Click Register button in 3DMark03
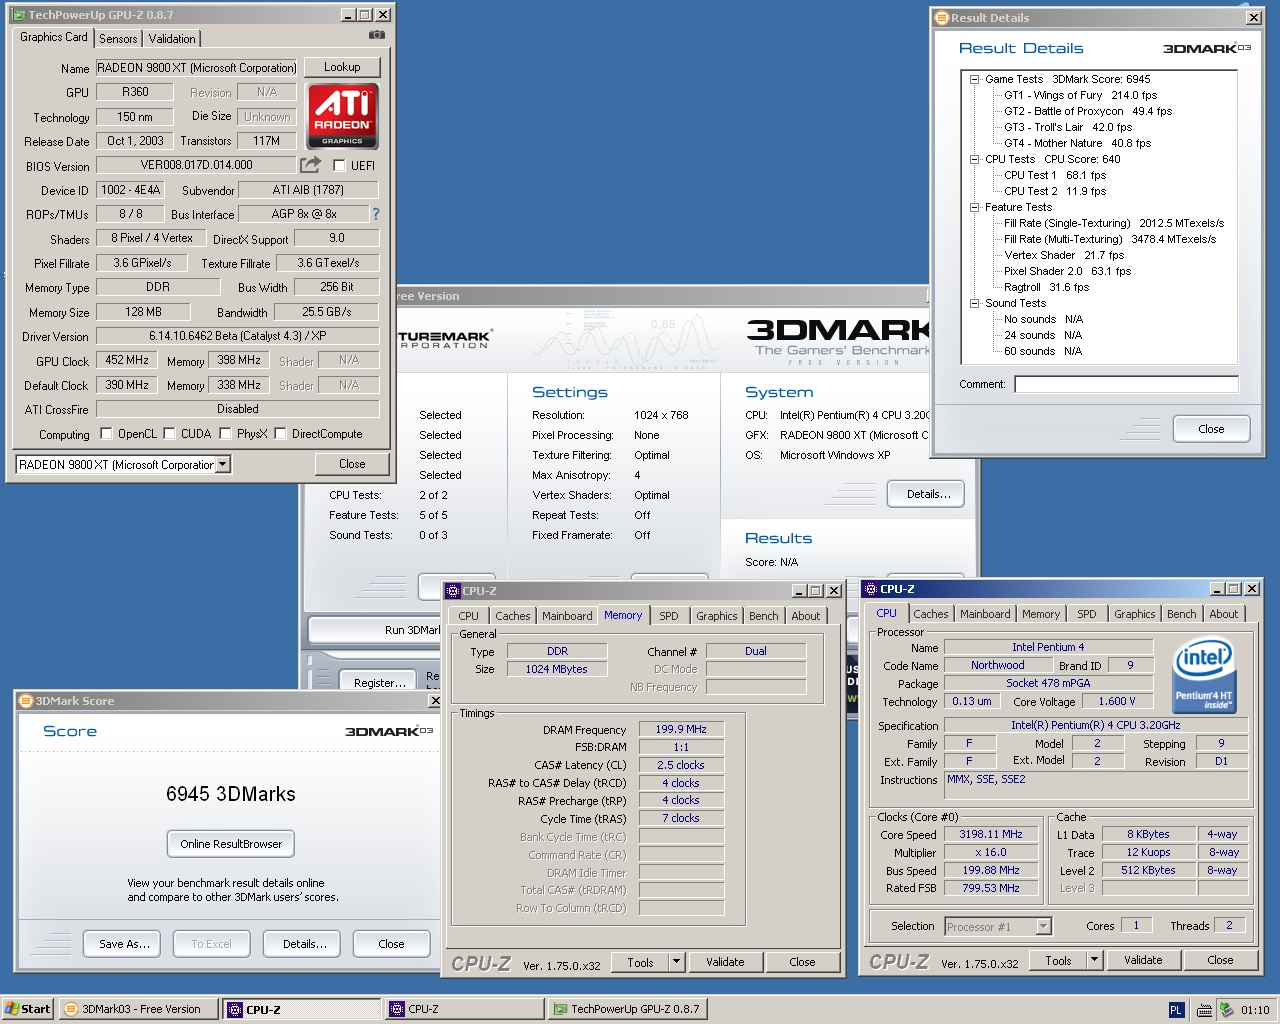The image size is (1280, 1024). 380,683
